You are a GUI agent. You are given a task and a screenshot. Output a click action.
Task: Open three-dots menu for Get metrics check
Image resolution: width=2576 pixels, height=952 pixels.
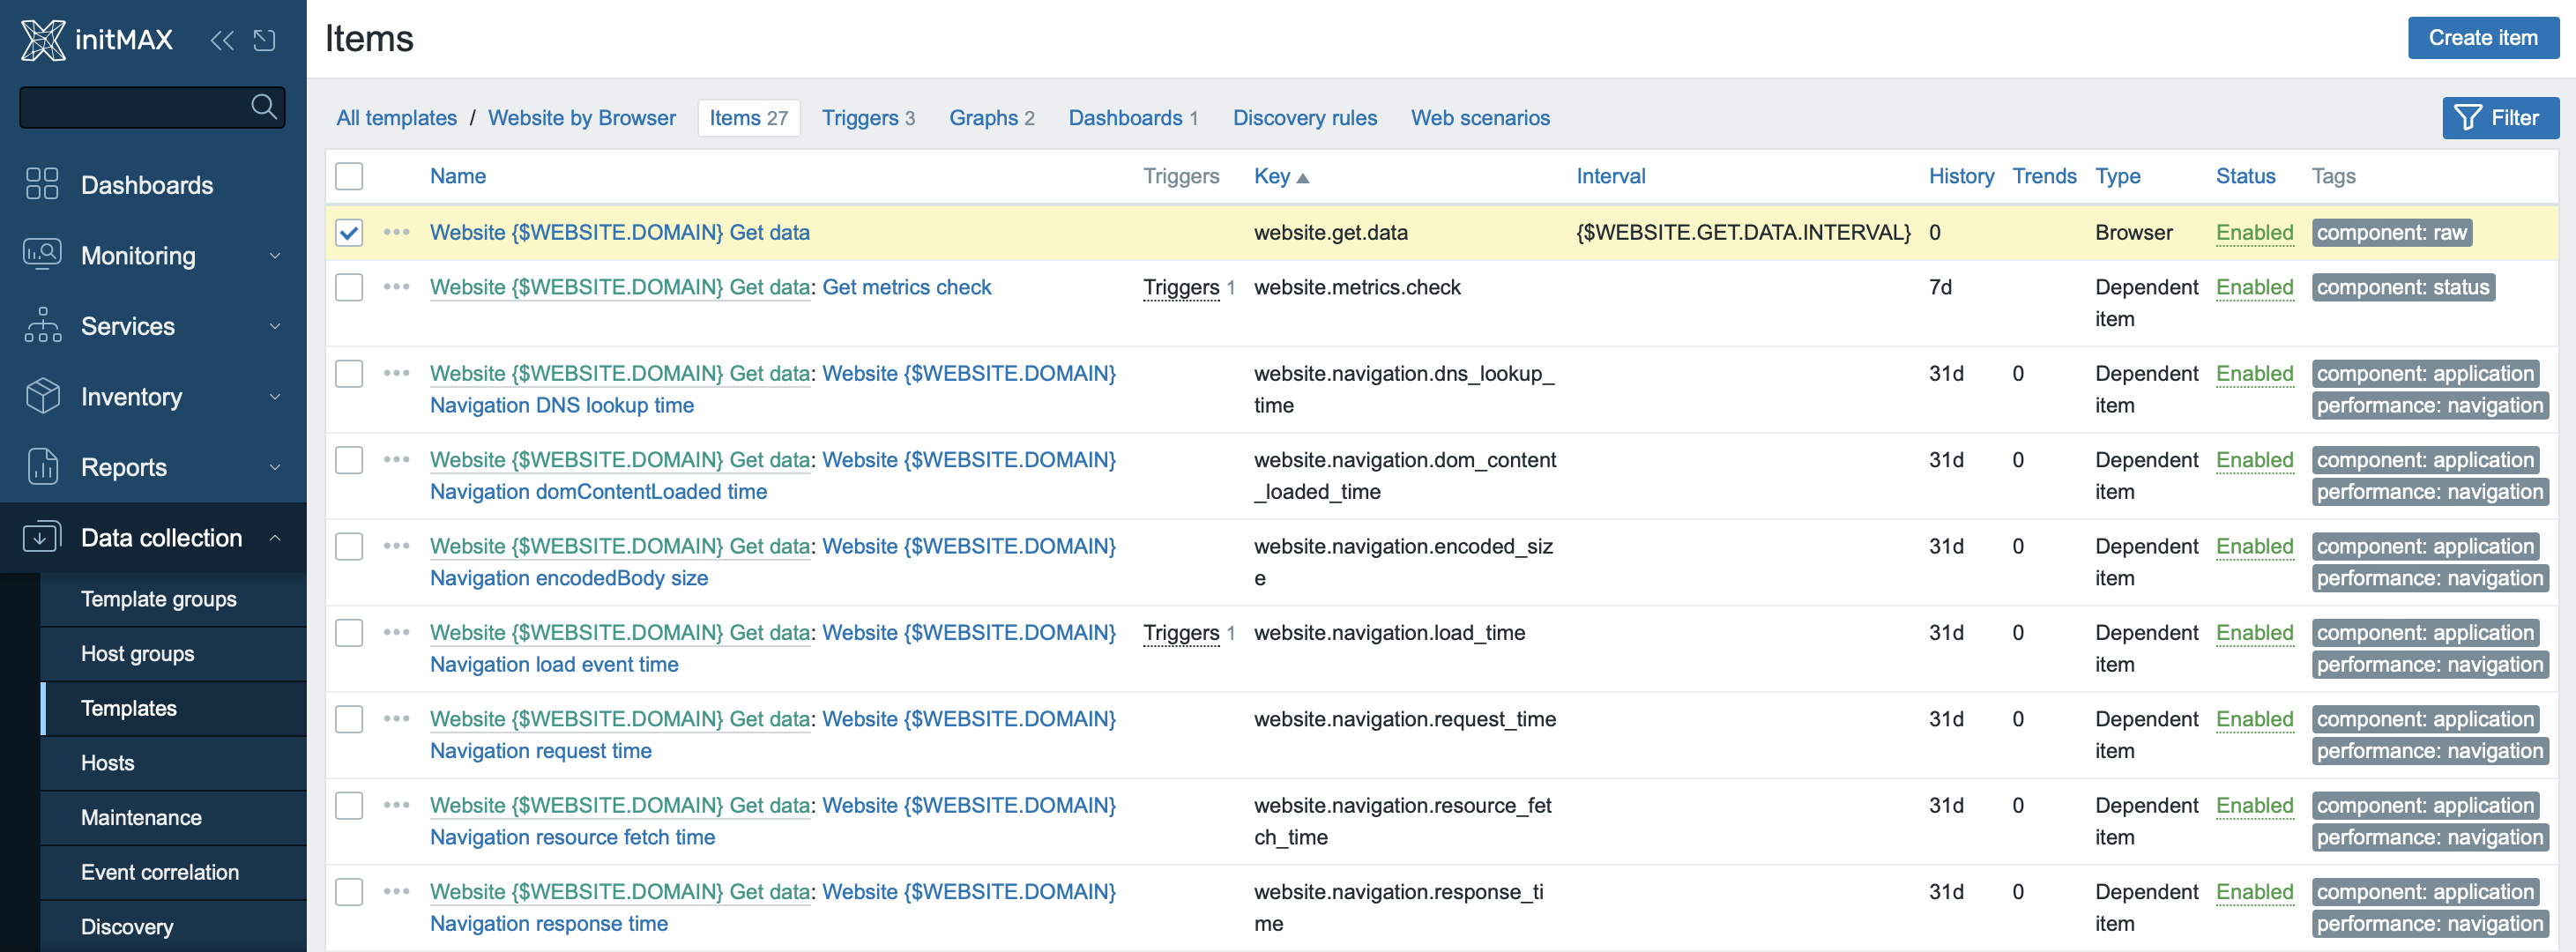[x=397, y=287]
